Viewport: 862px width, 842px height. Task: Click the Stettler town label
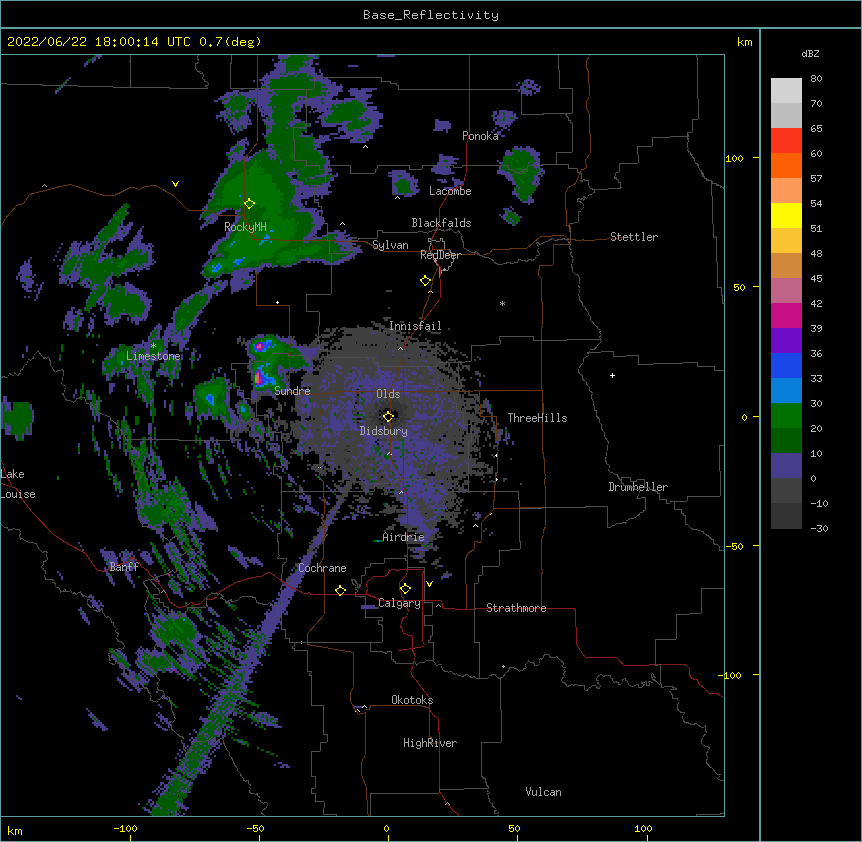pyautogui.click(x=634, y=237)
